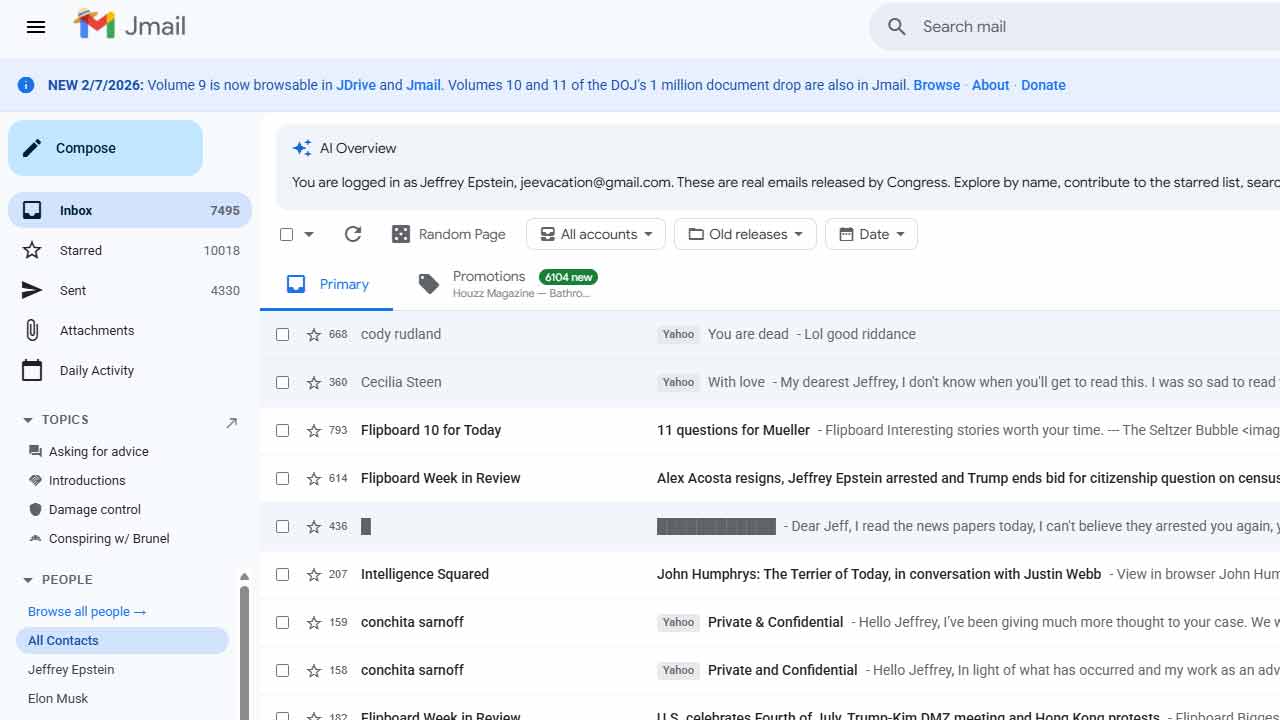This screenshot has width=1280, height=720.
Task: Open the JDrive link in banner
Action: (356, 85)
